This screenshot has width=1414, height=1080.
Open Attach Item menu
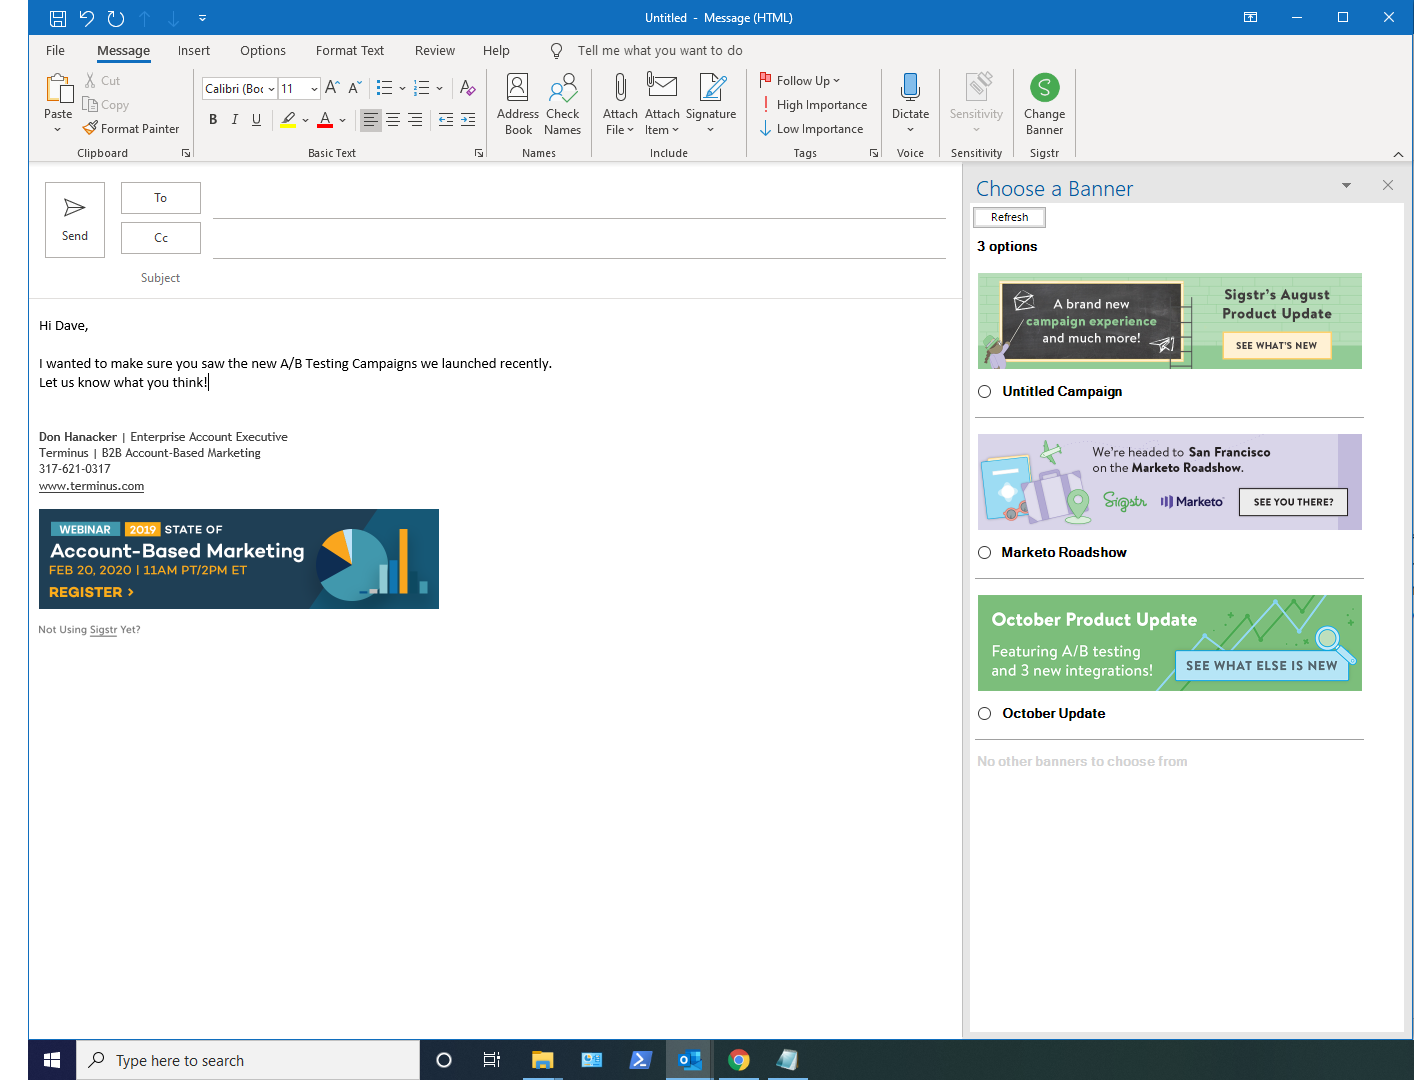pyautogui.click(x=662, y=104)
